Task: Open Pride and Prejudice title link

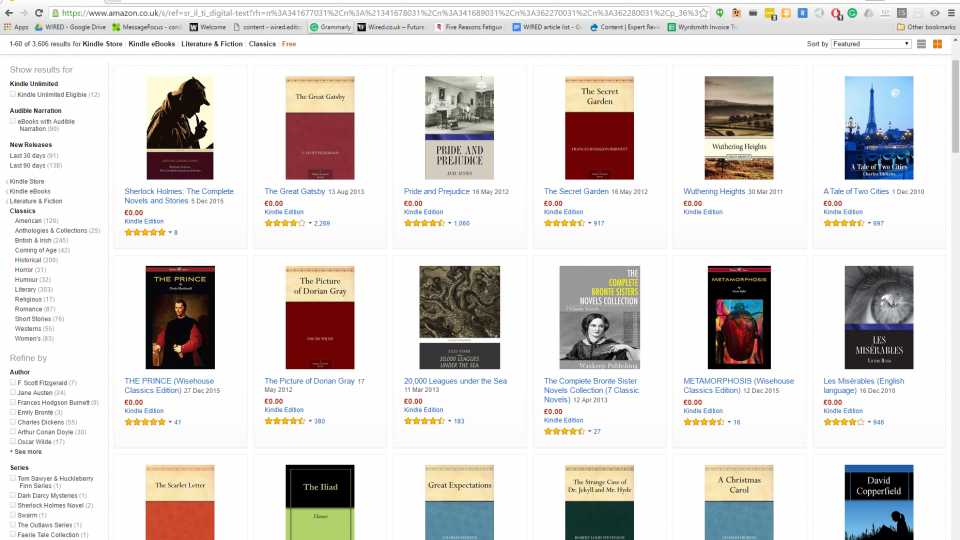Action: click(437, 192)
